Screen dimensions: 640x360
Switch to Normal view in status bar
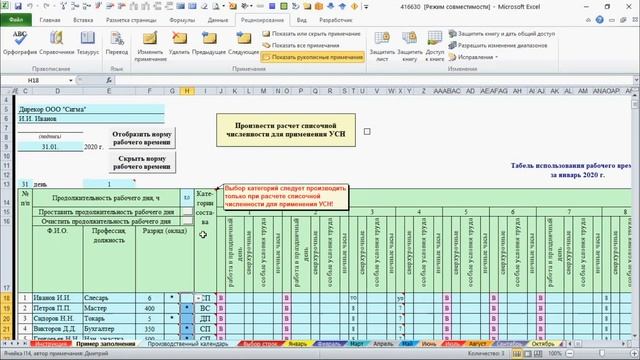click(x=517, y=354)
